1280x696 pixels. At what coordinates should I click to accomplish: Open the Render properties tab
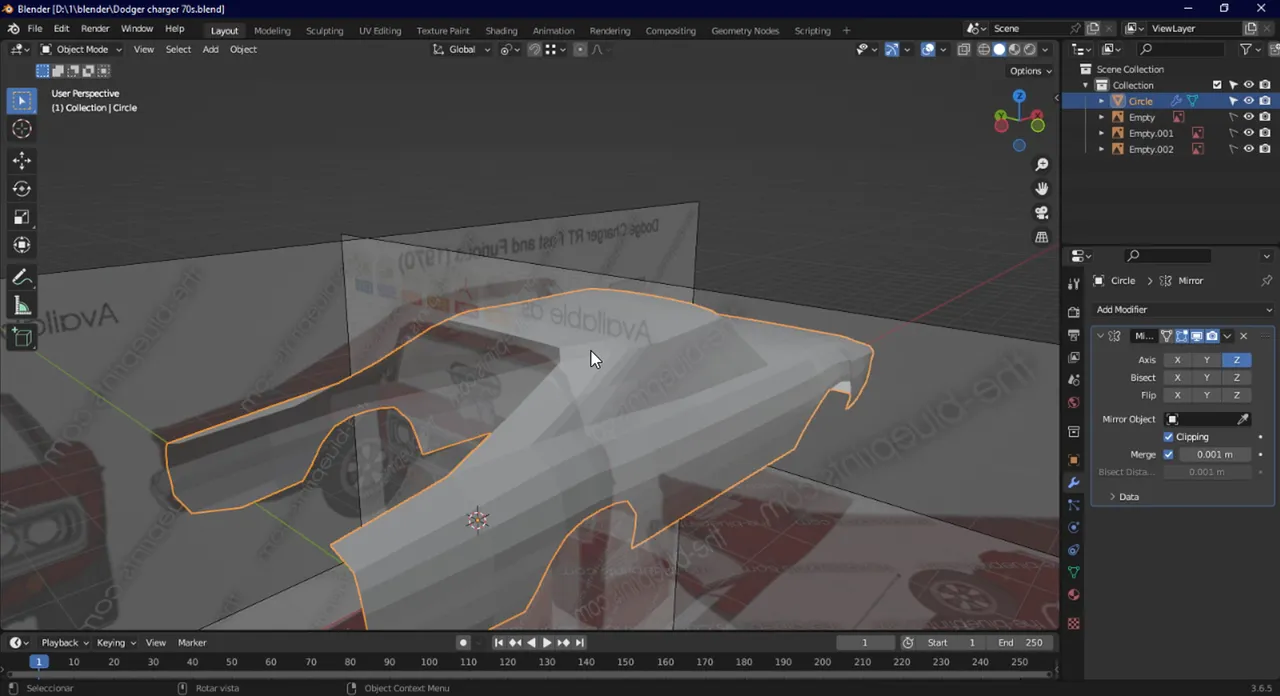point(1074,312)
